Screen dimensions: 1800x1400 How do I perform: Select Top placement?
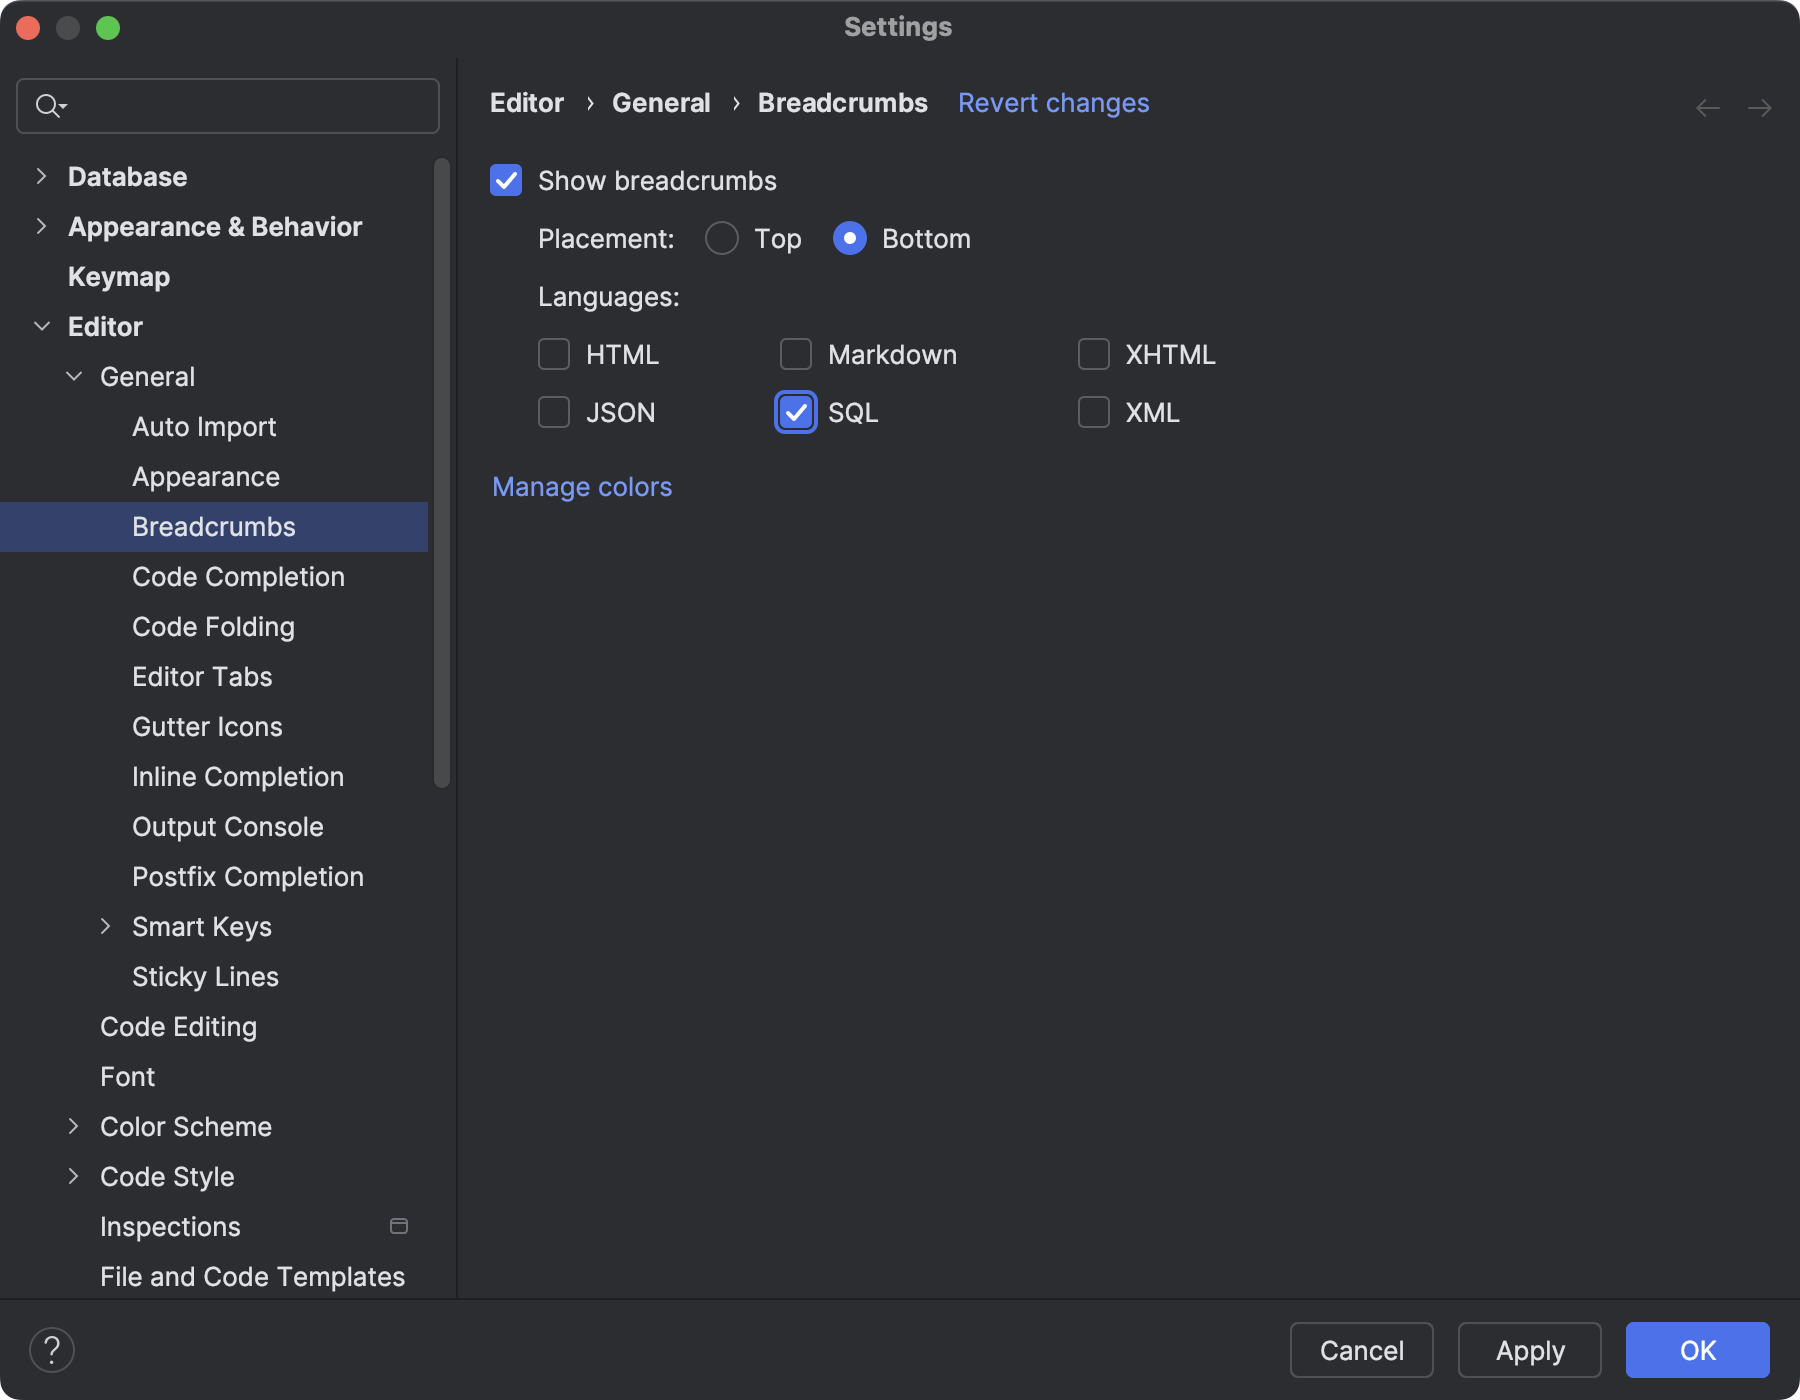721,238
